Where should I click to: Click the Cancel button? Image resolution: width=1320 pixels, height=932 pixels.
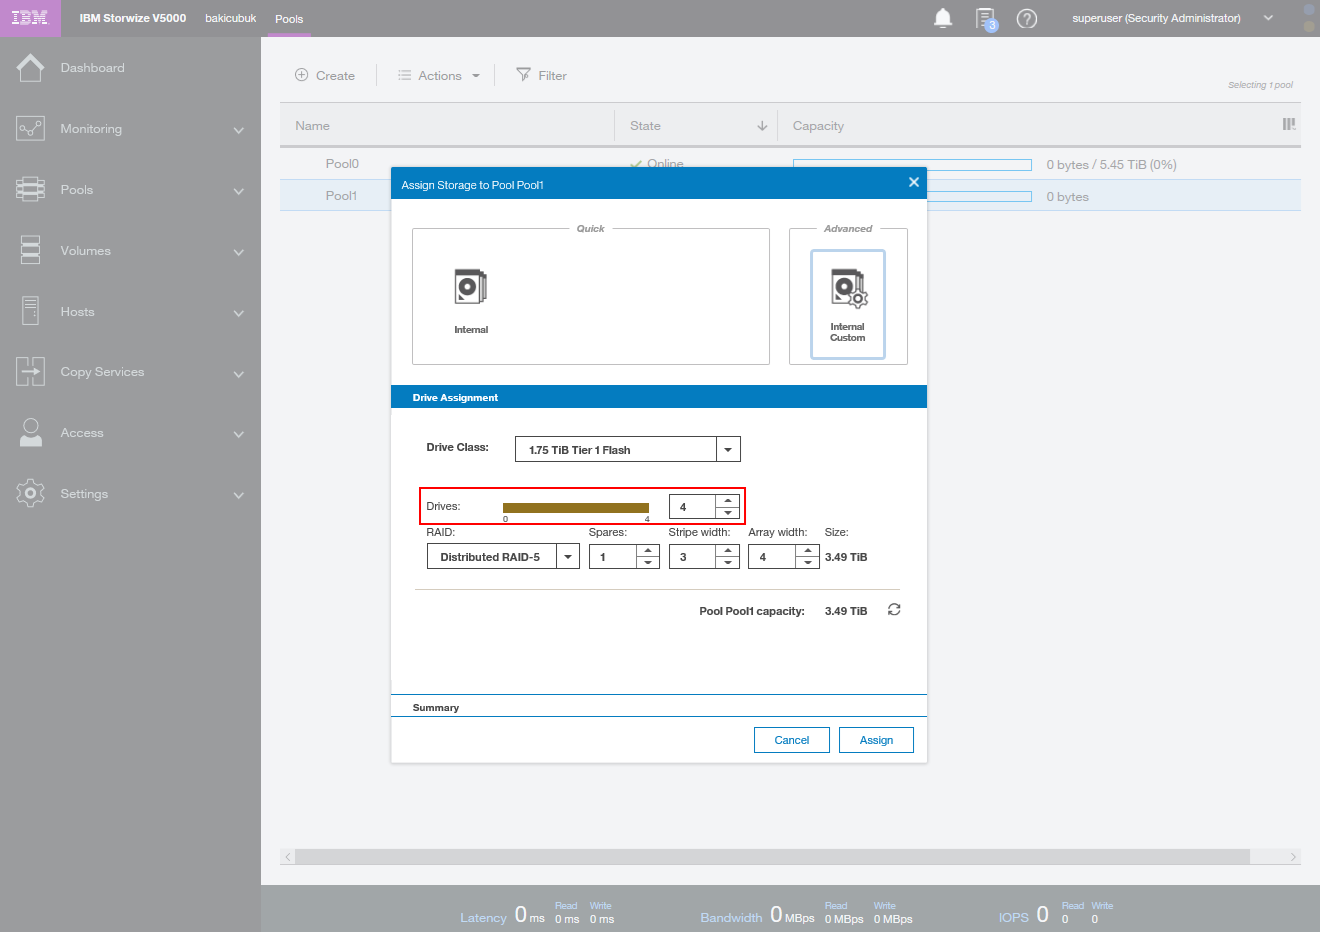pyautogui.click(x=792, y=740)
